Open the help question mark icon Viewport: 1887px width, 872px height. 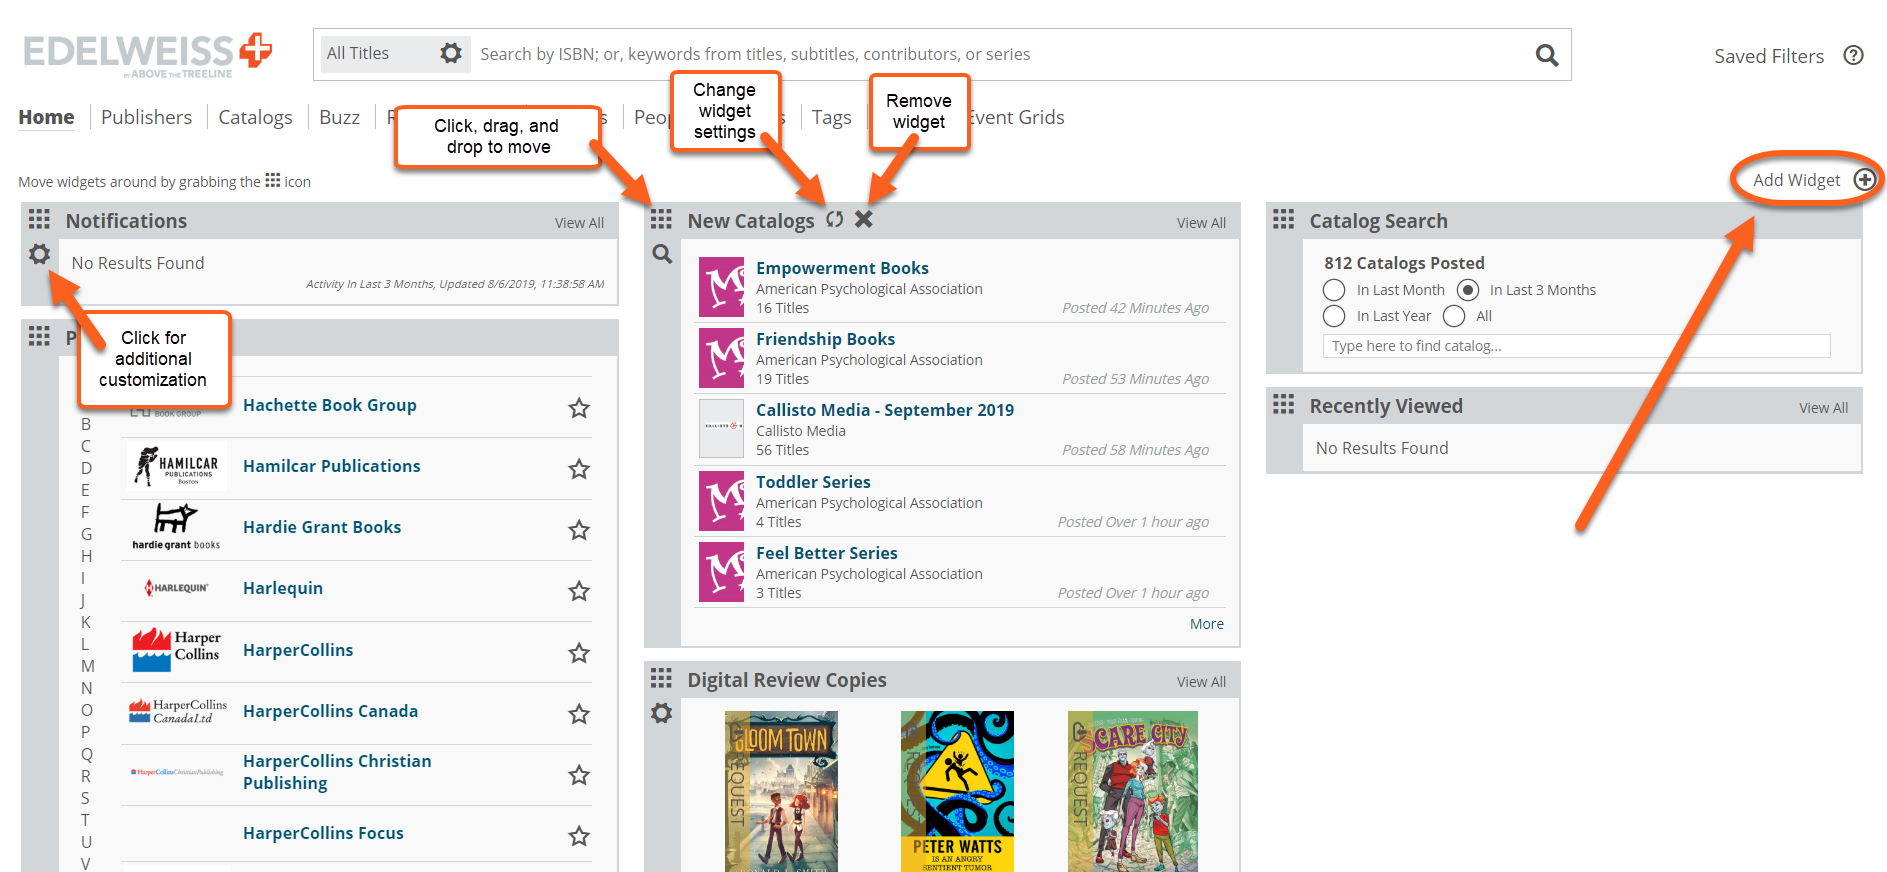[1853, 55]
